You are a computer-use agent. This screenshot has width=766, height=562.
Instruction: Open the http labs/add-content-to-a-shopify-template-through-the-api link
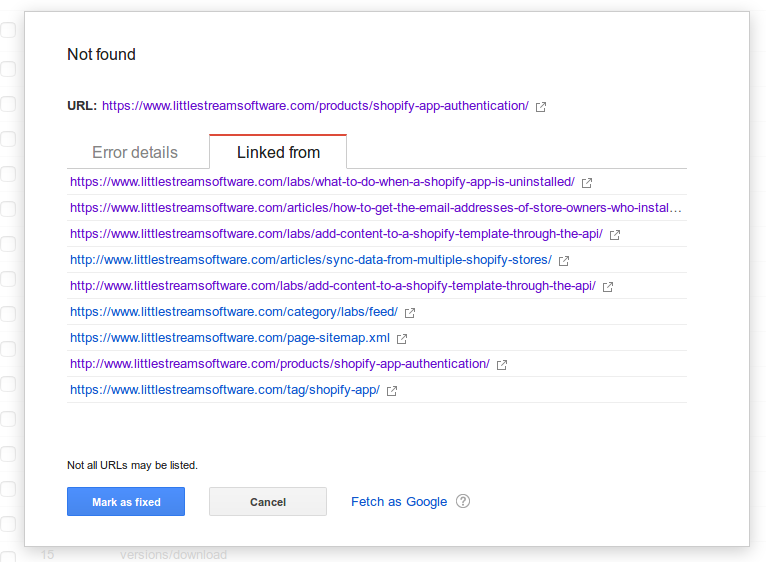[333, 285]
